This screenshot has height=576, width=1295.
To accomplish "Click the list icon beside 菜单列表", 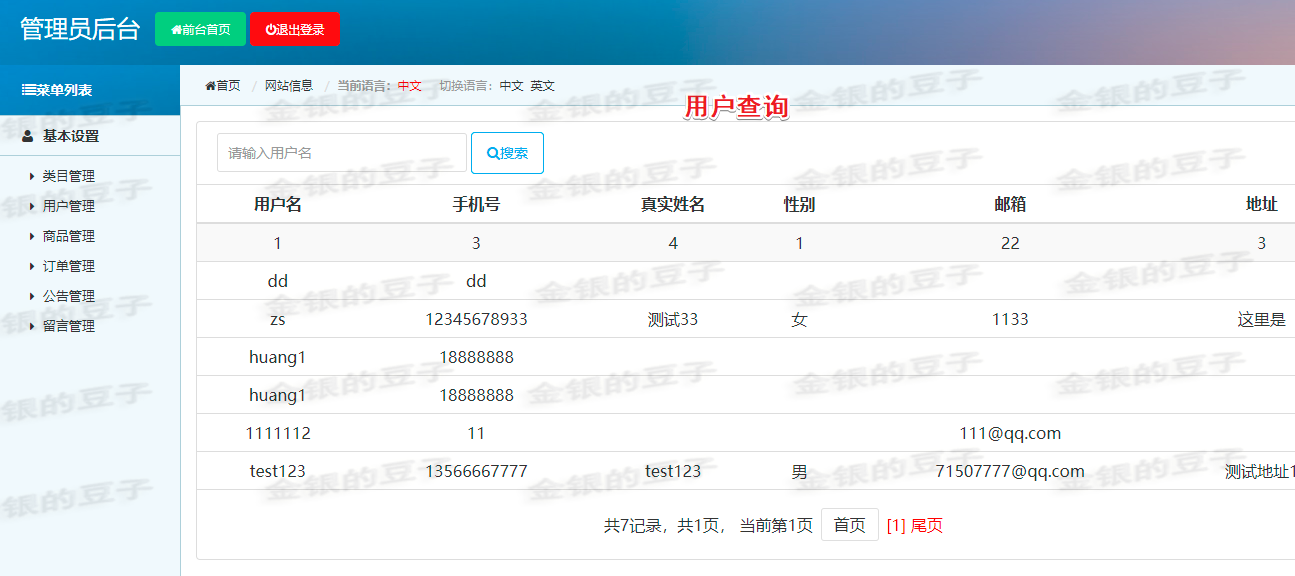I will tap(29, 90).
